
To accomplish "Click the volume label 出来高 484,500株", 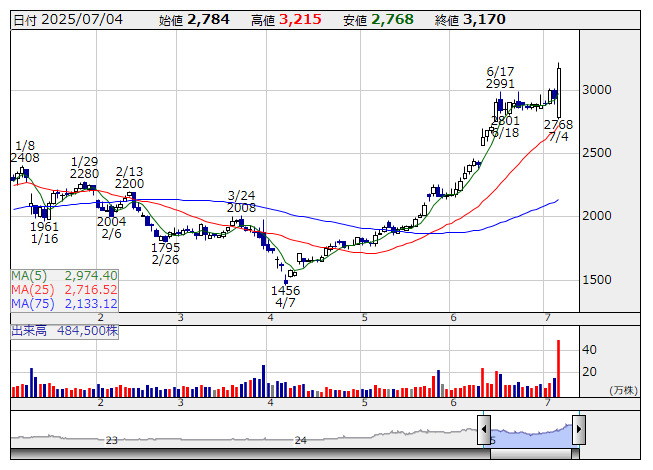I will [65, 331].
